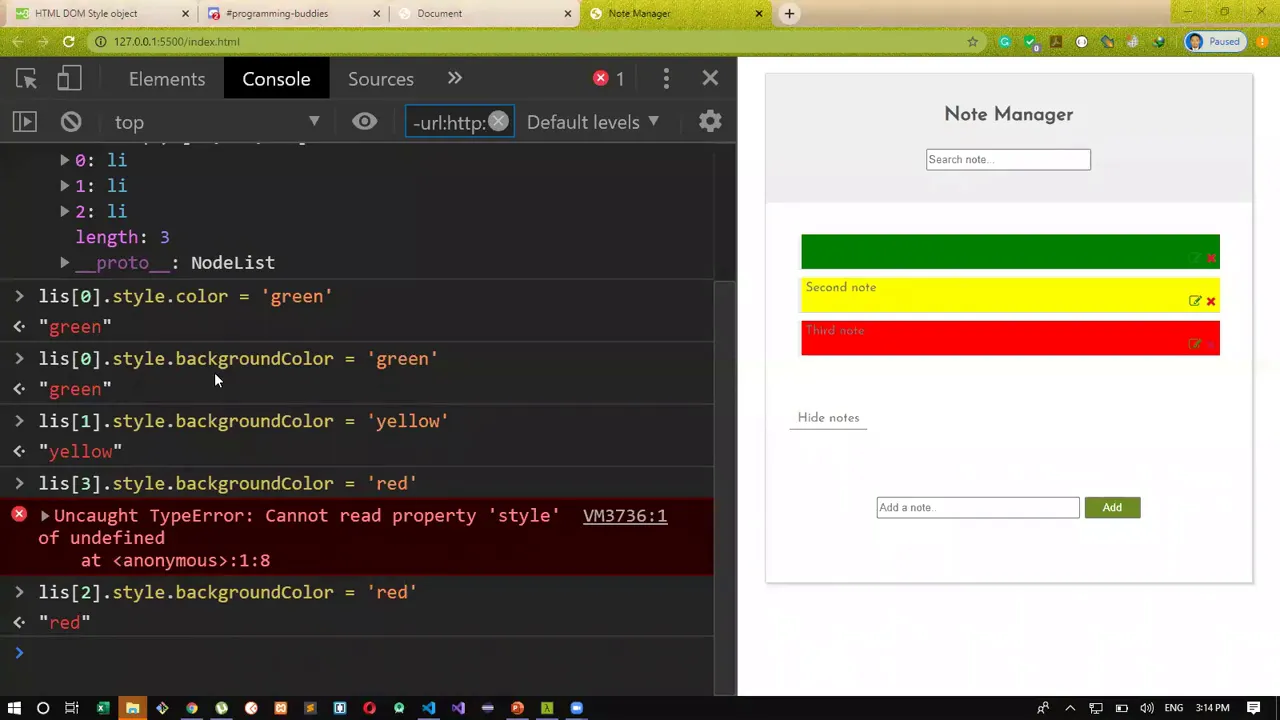Toggle the Hide notes option
The width and height of the screenshot is (1280, 720).
click(828, 418)
